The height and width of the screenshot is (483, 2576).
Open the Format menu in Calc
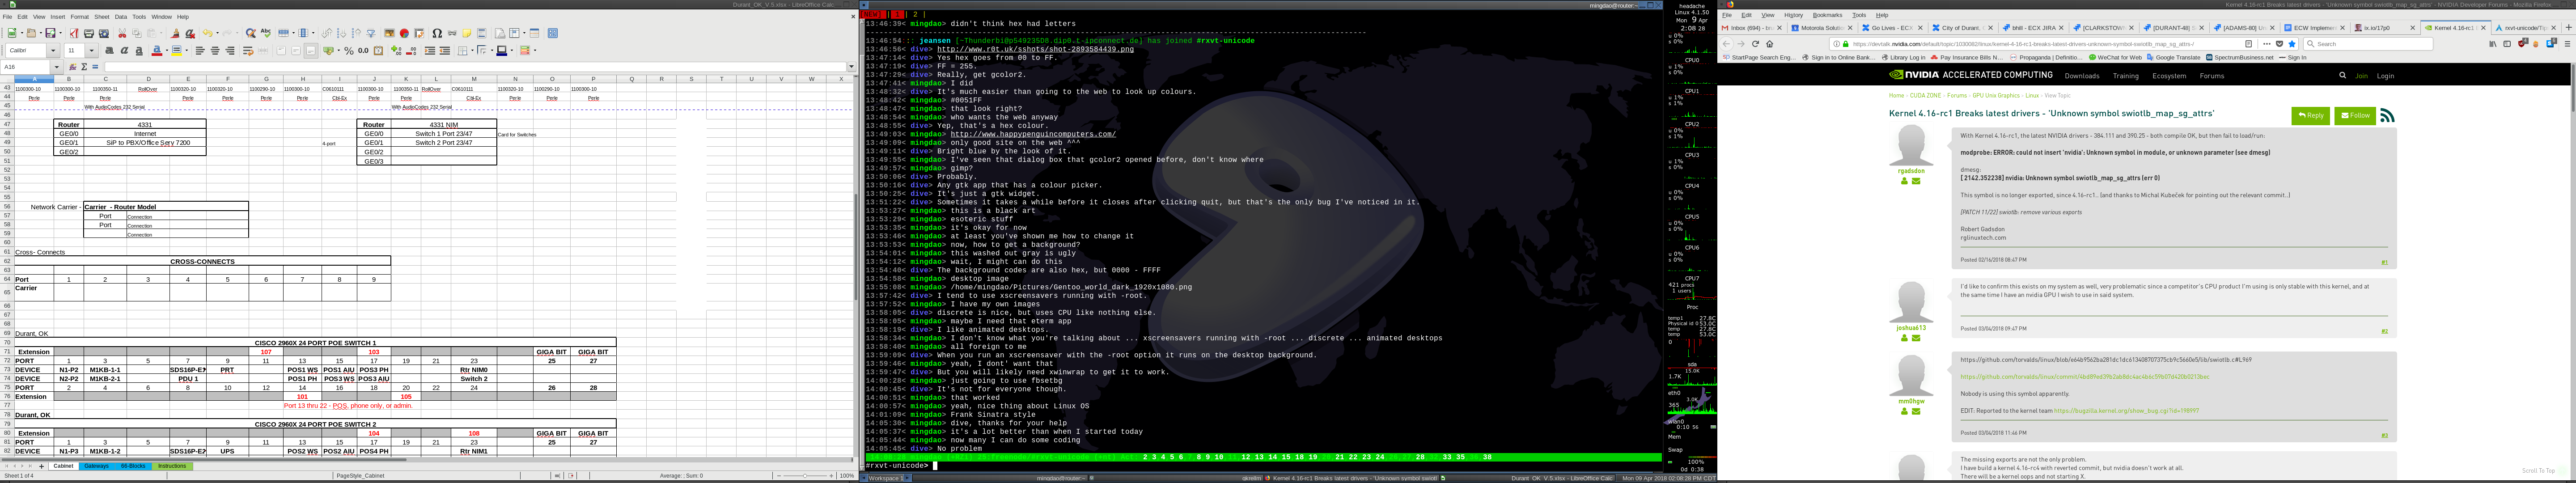79,17
